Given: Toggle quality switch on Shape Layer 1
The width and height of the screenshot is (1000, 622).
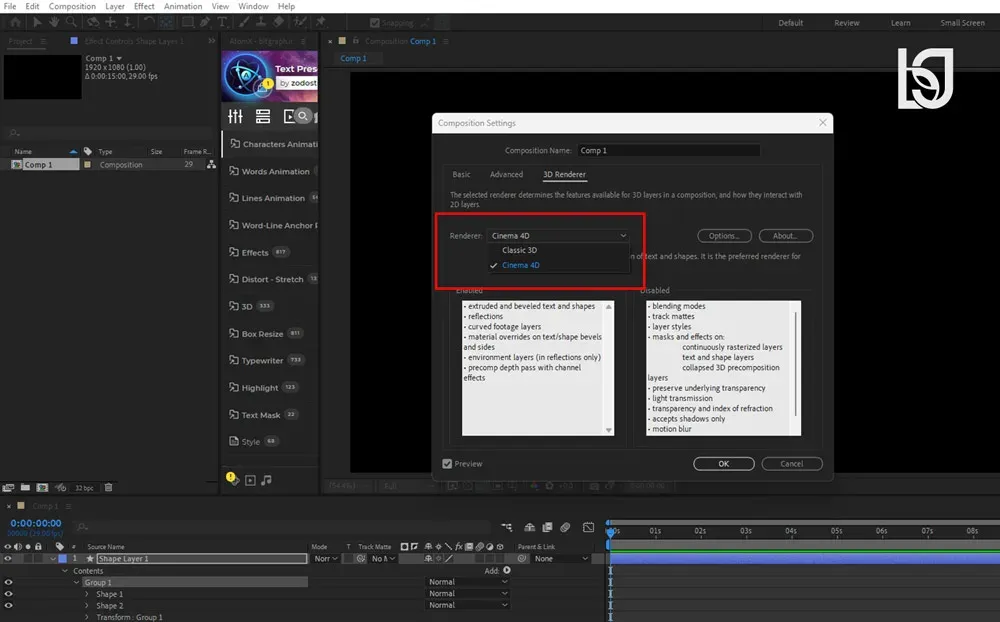Looking at the screenshot, I should [x=449, y=558].
